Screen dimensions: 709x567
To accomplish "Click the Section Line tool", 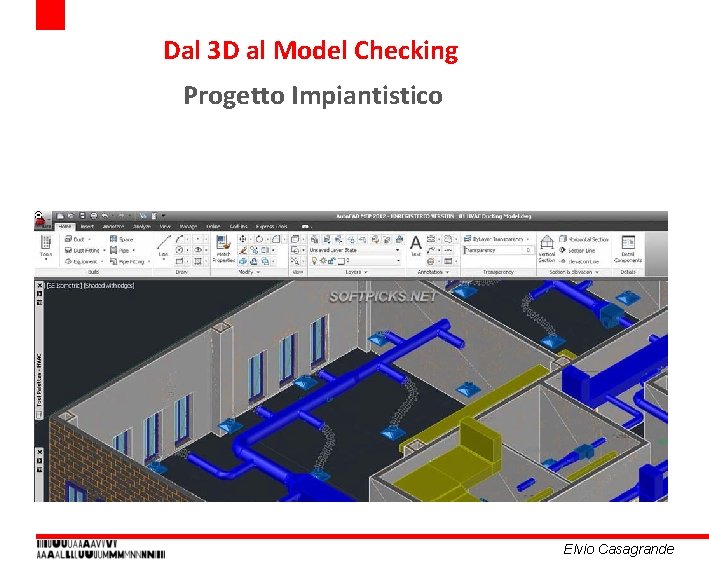I will point(577,250).
